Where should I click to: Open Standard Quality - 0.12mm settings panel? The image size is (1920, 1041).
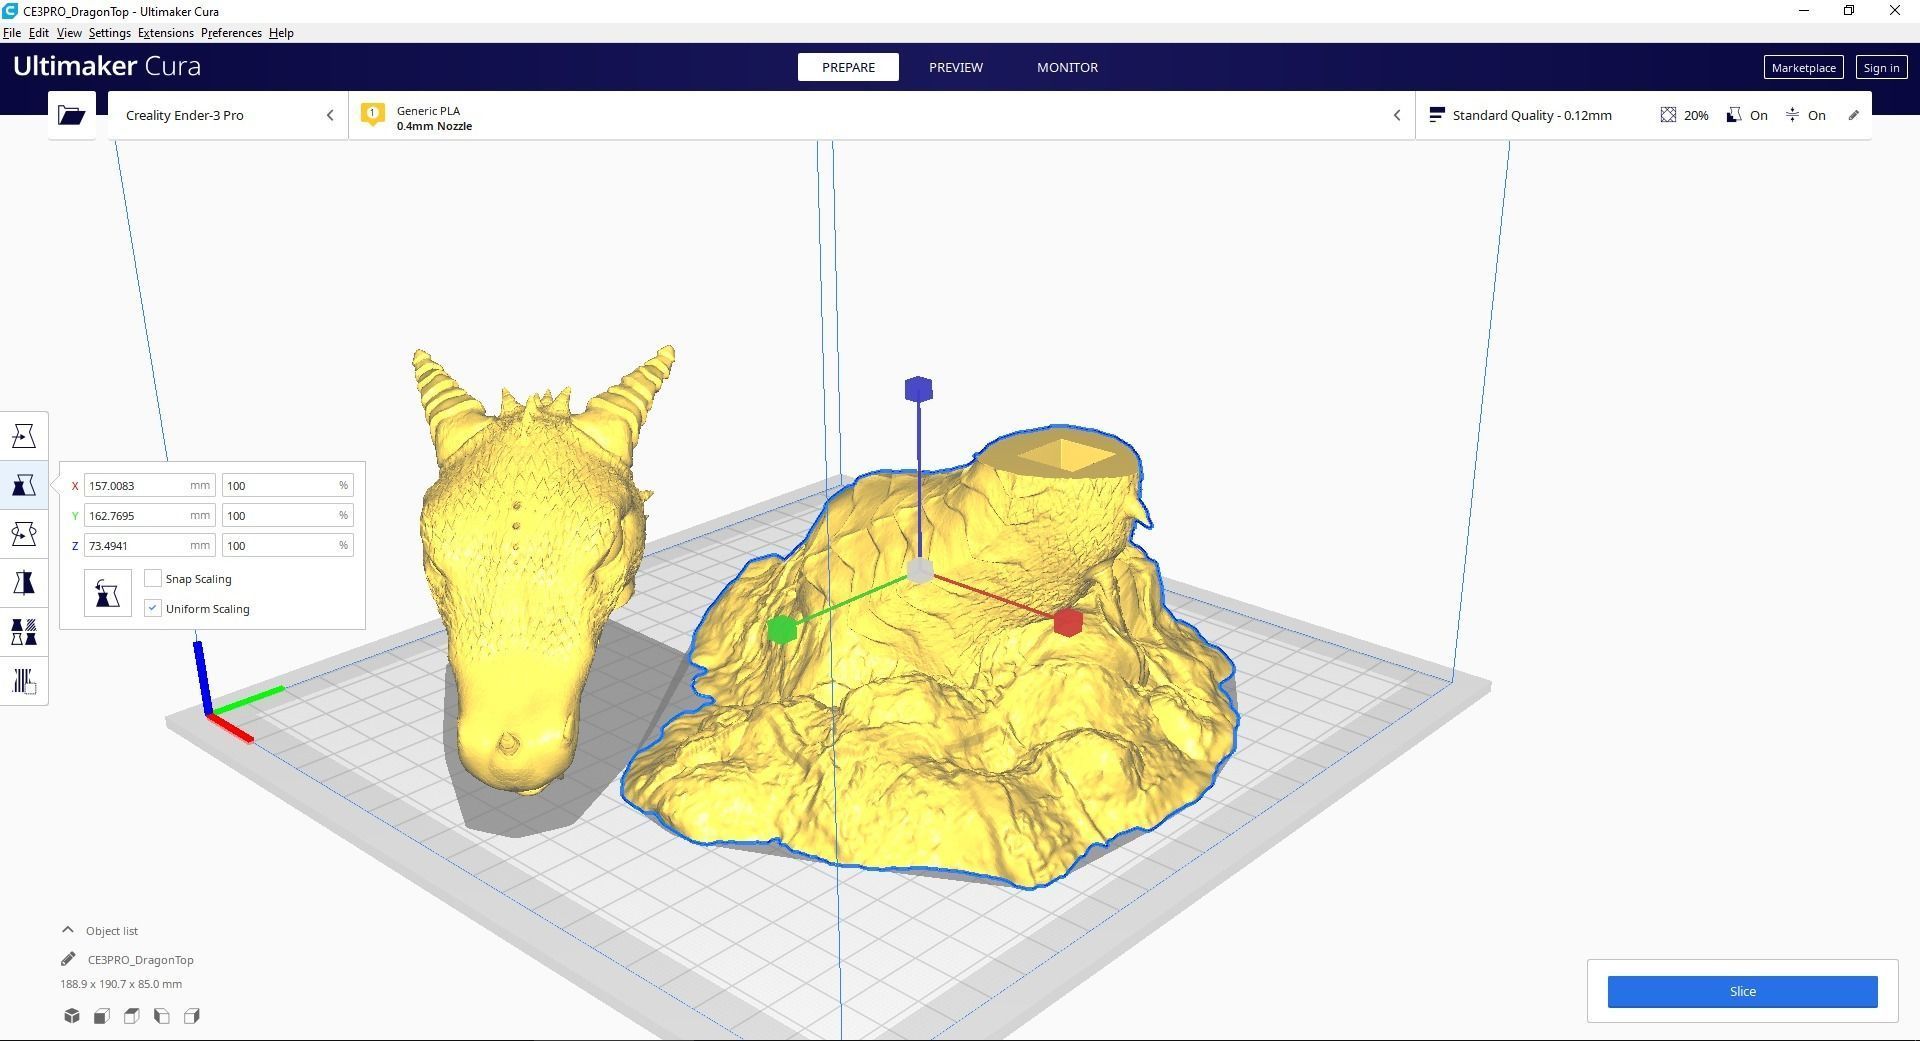point(1643,115)
